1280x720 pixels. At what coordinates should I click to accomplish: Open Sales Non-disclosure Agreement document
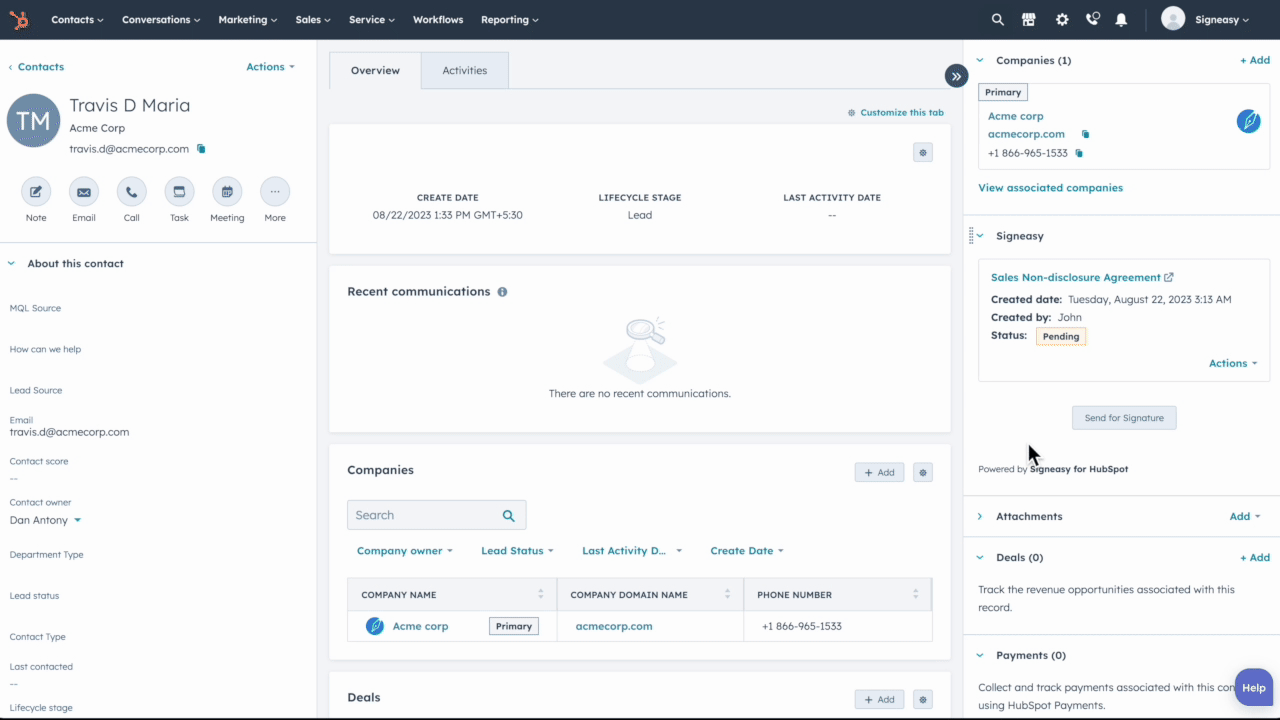(1076, 278)
